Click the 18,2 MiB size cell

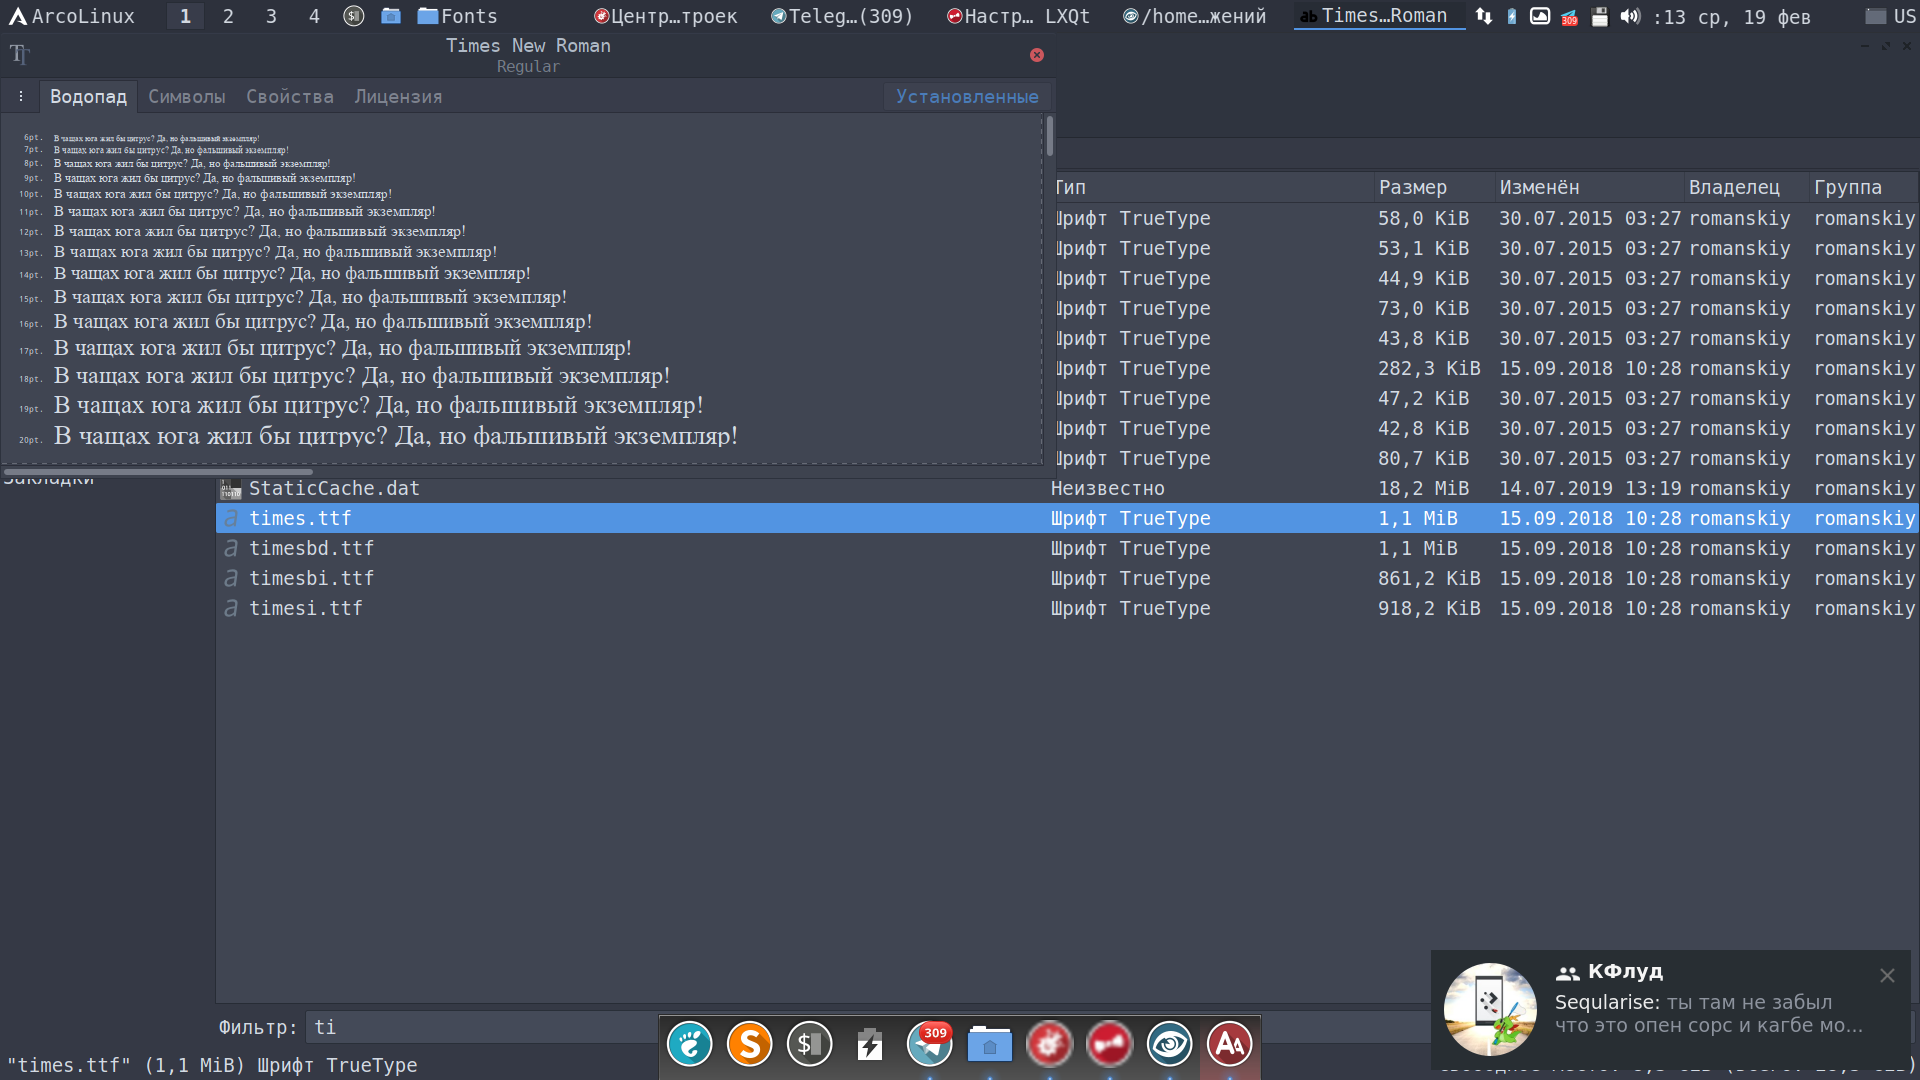(x=1423, y=488)
